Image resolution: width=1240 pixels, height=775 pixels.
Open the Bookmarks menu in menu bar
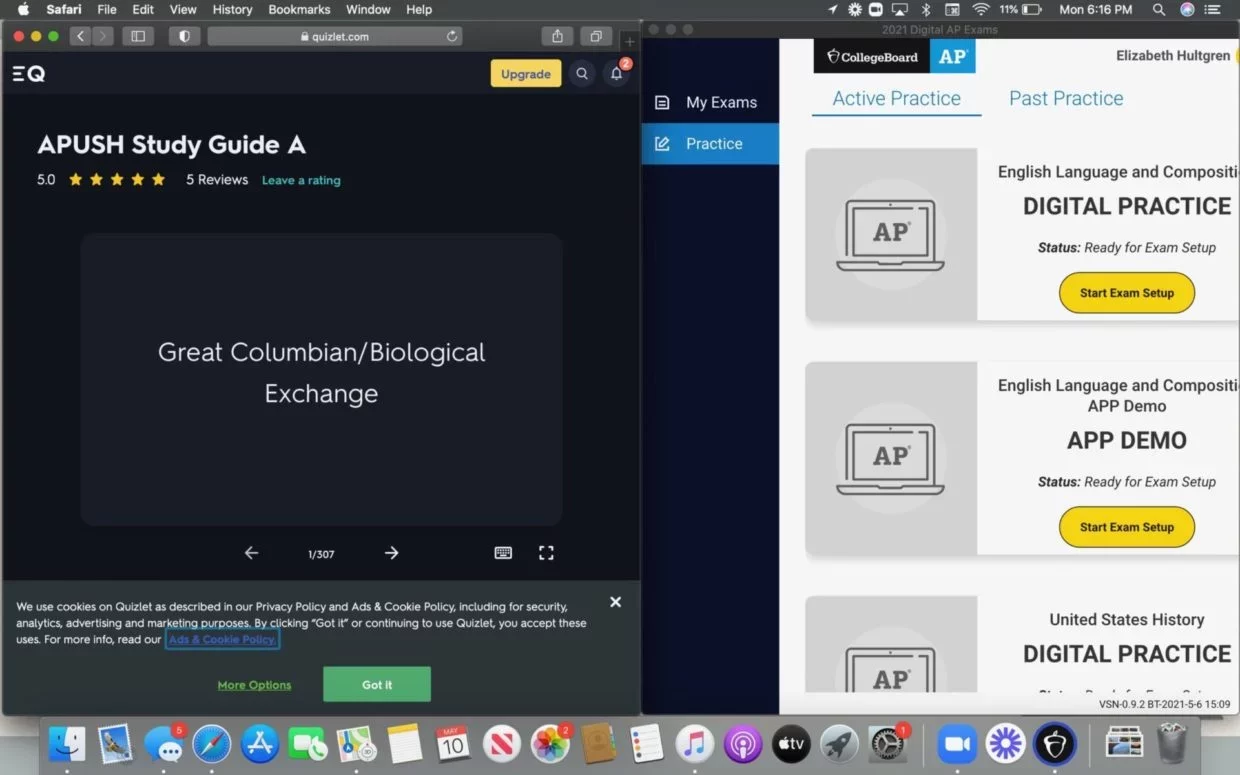[x=299, y=9]
